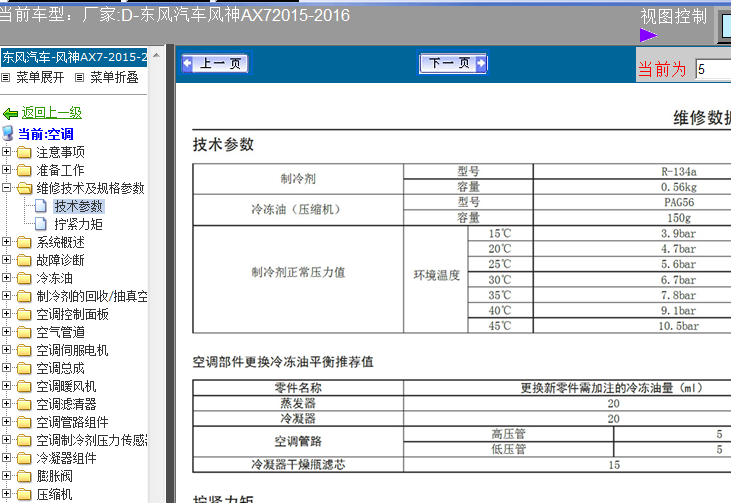Click the R-134a table cell
Image resolution: width=731 pixels, height=503 pixels.
coord(679,172)
